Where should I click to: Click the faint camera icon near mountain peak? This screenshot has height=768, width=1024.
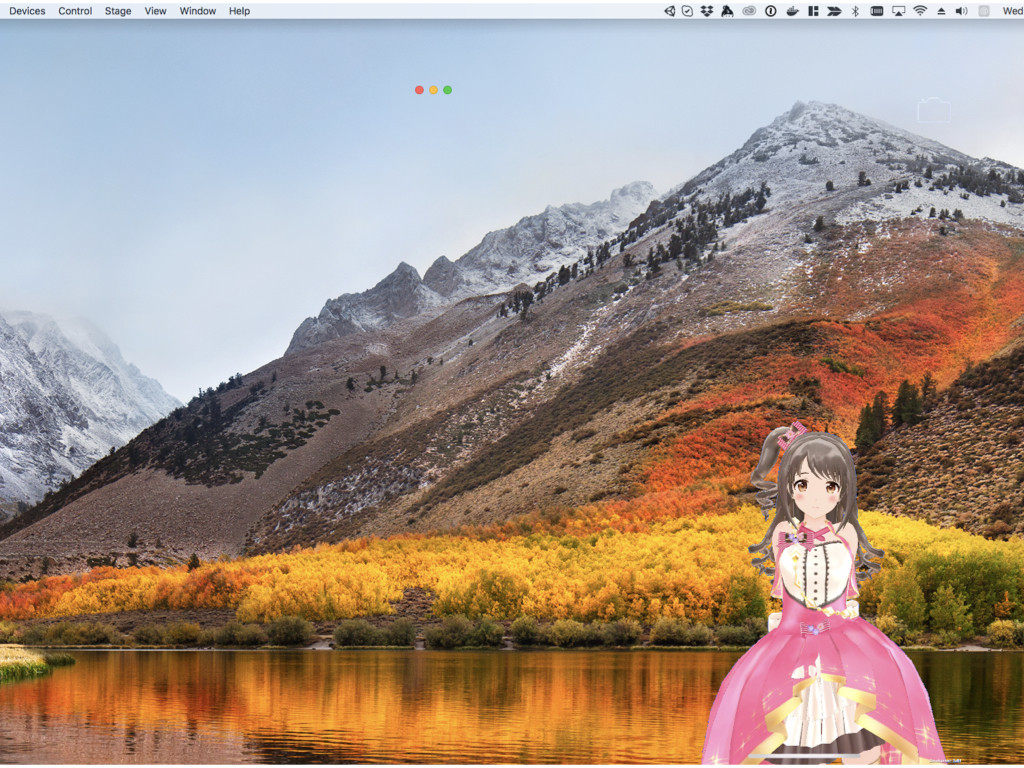933,110
